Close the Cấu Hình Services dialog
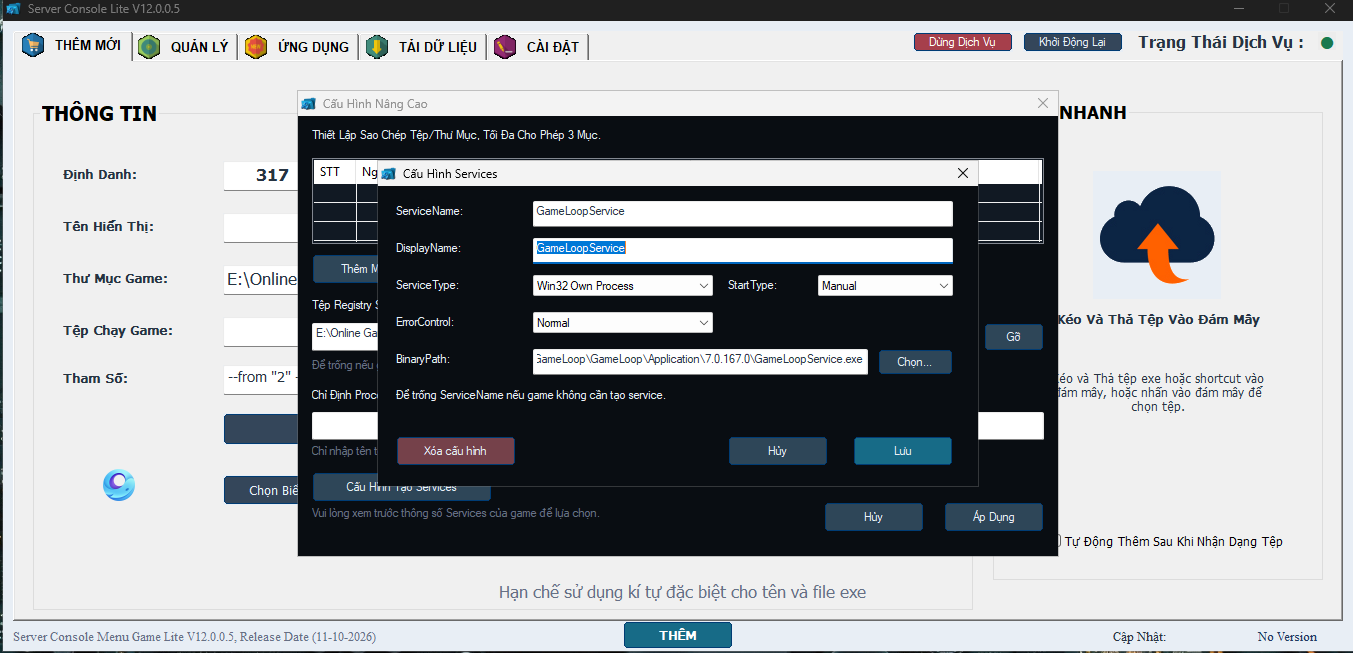The height and width of the screenshot is (653, 1353). tap(963, 173)
